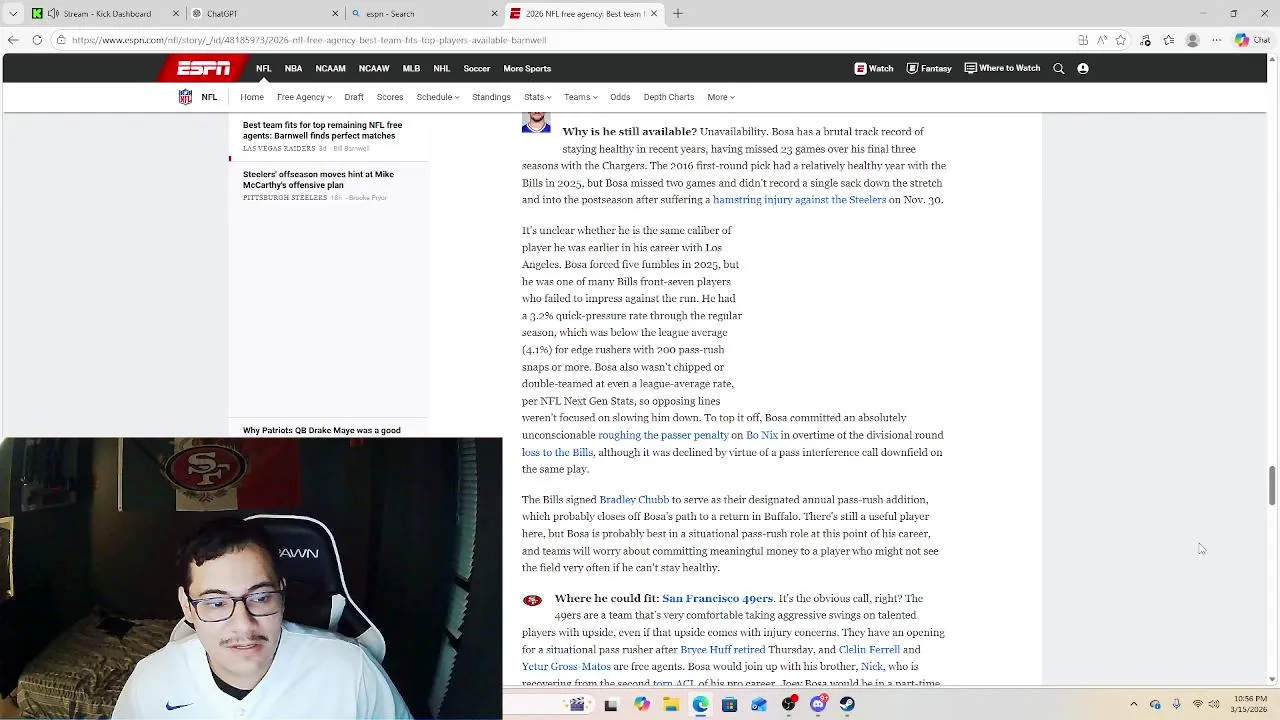Select NBA in the top sports bar
This screenshot has height=720, width=1280.
(x=293, y=68)
